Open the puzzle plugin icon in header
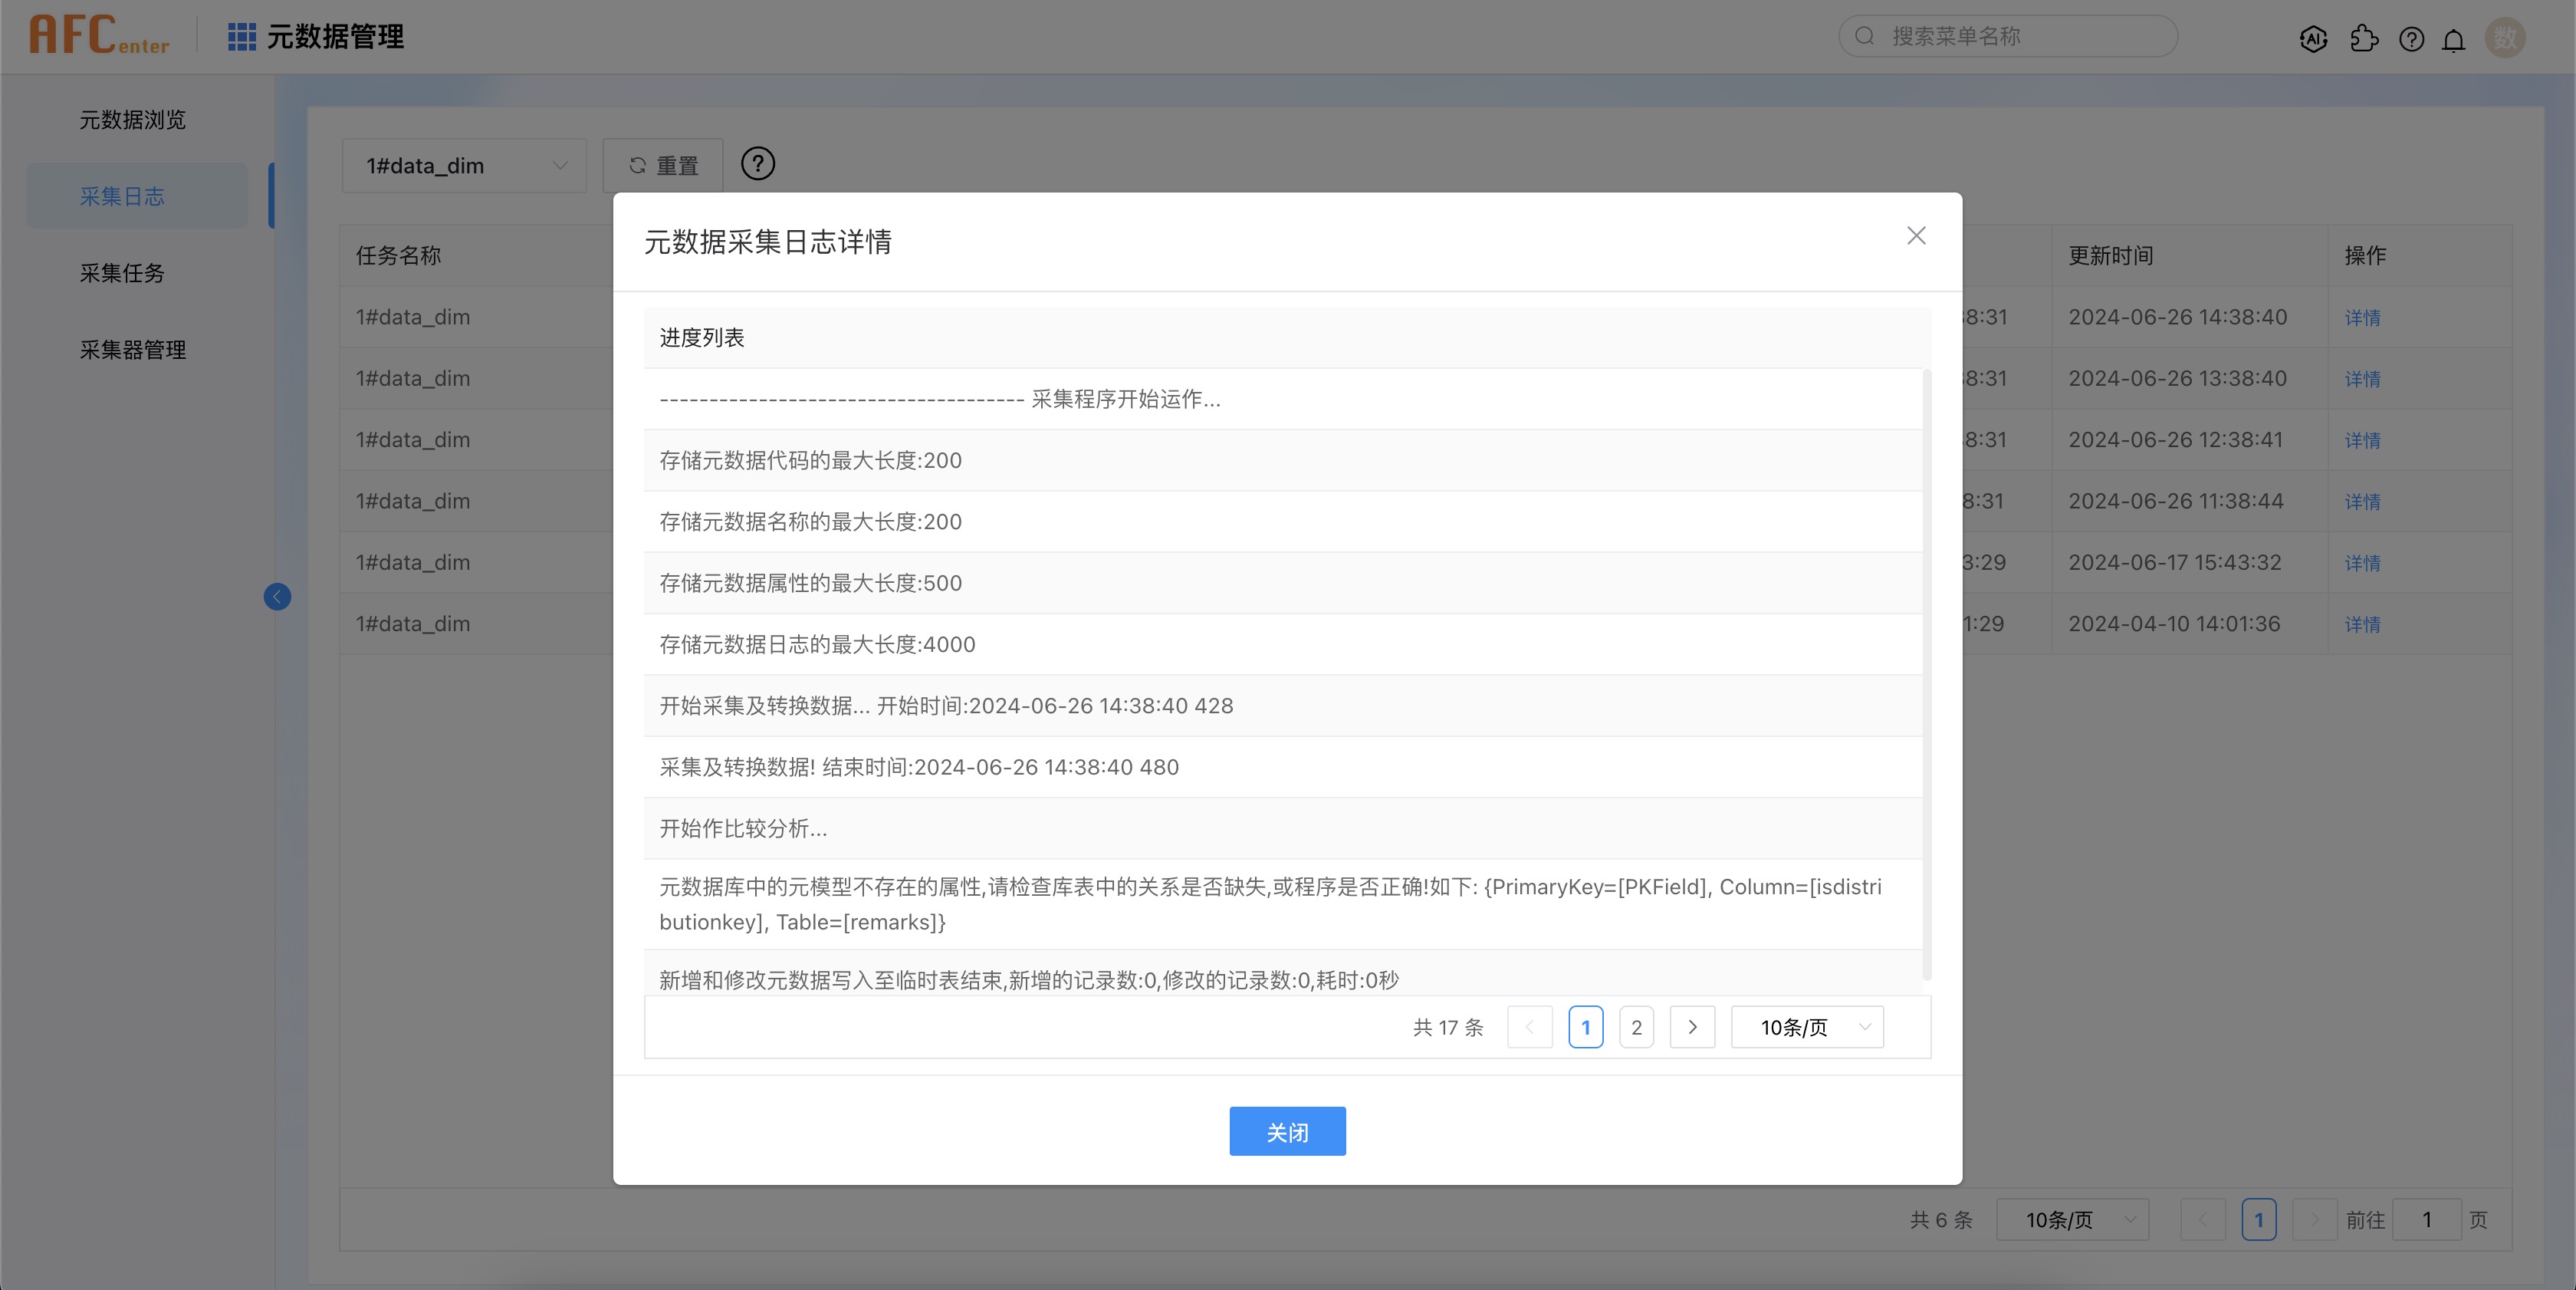The image size is (2576, 1290). click(2364, 39)
